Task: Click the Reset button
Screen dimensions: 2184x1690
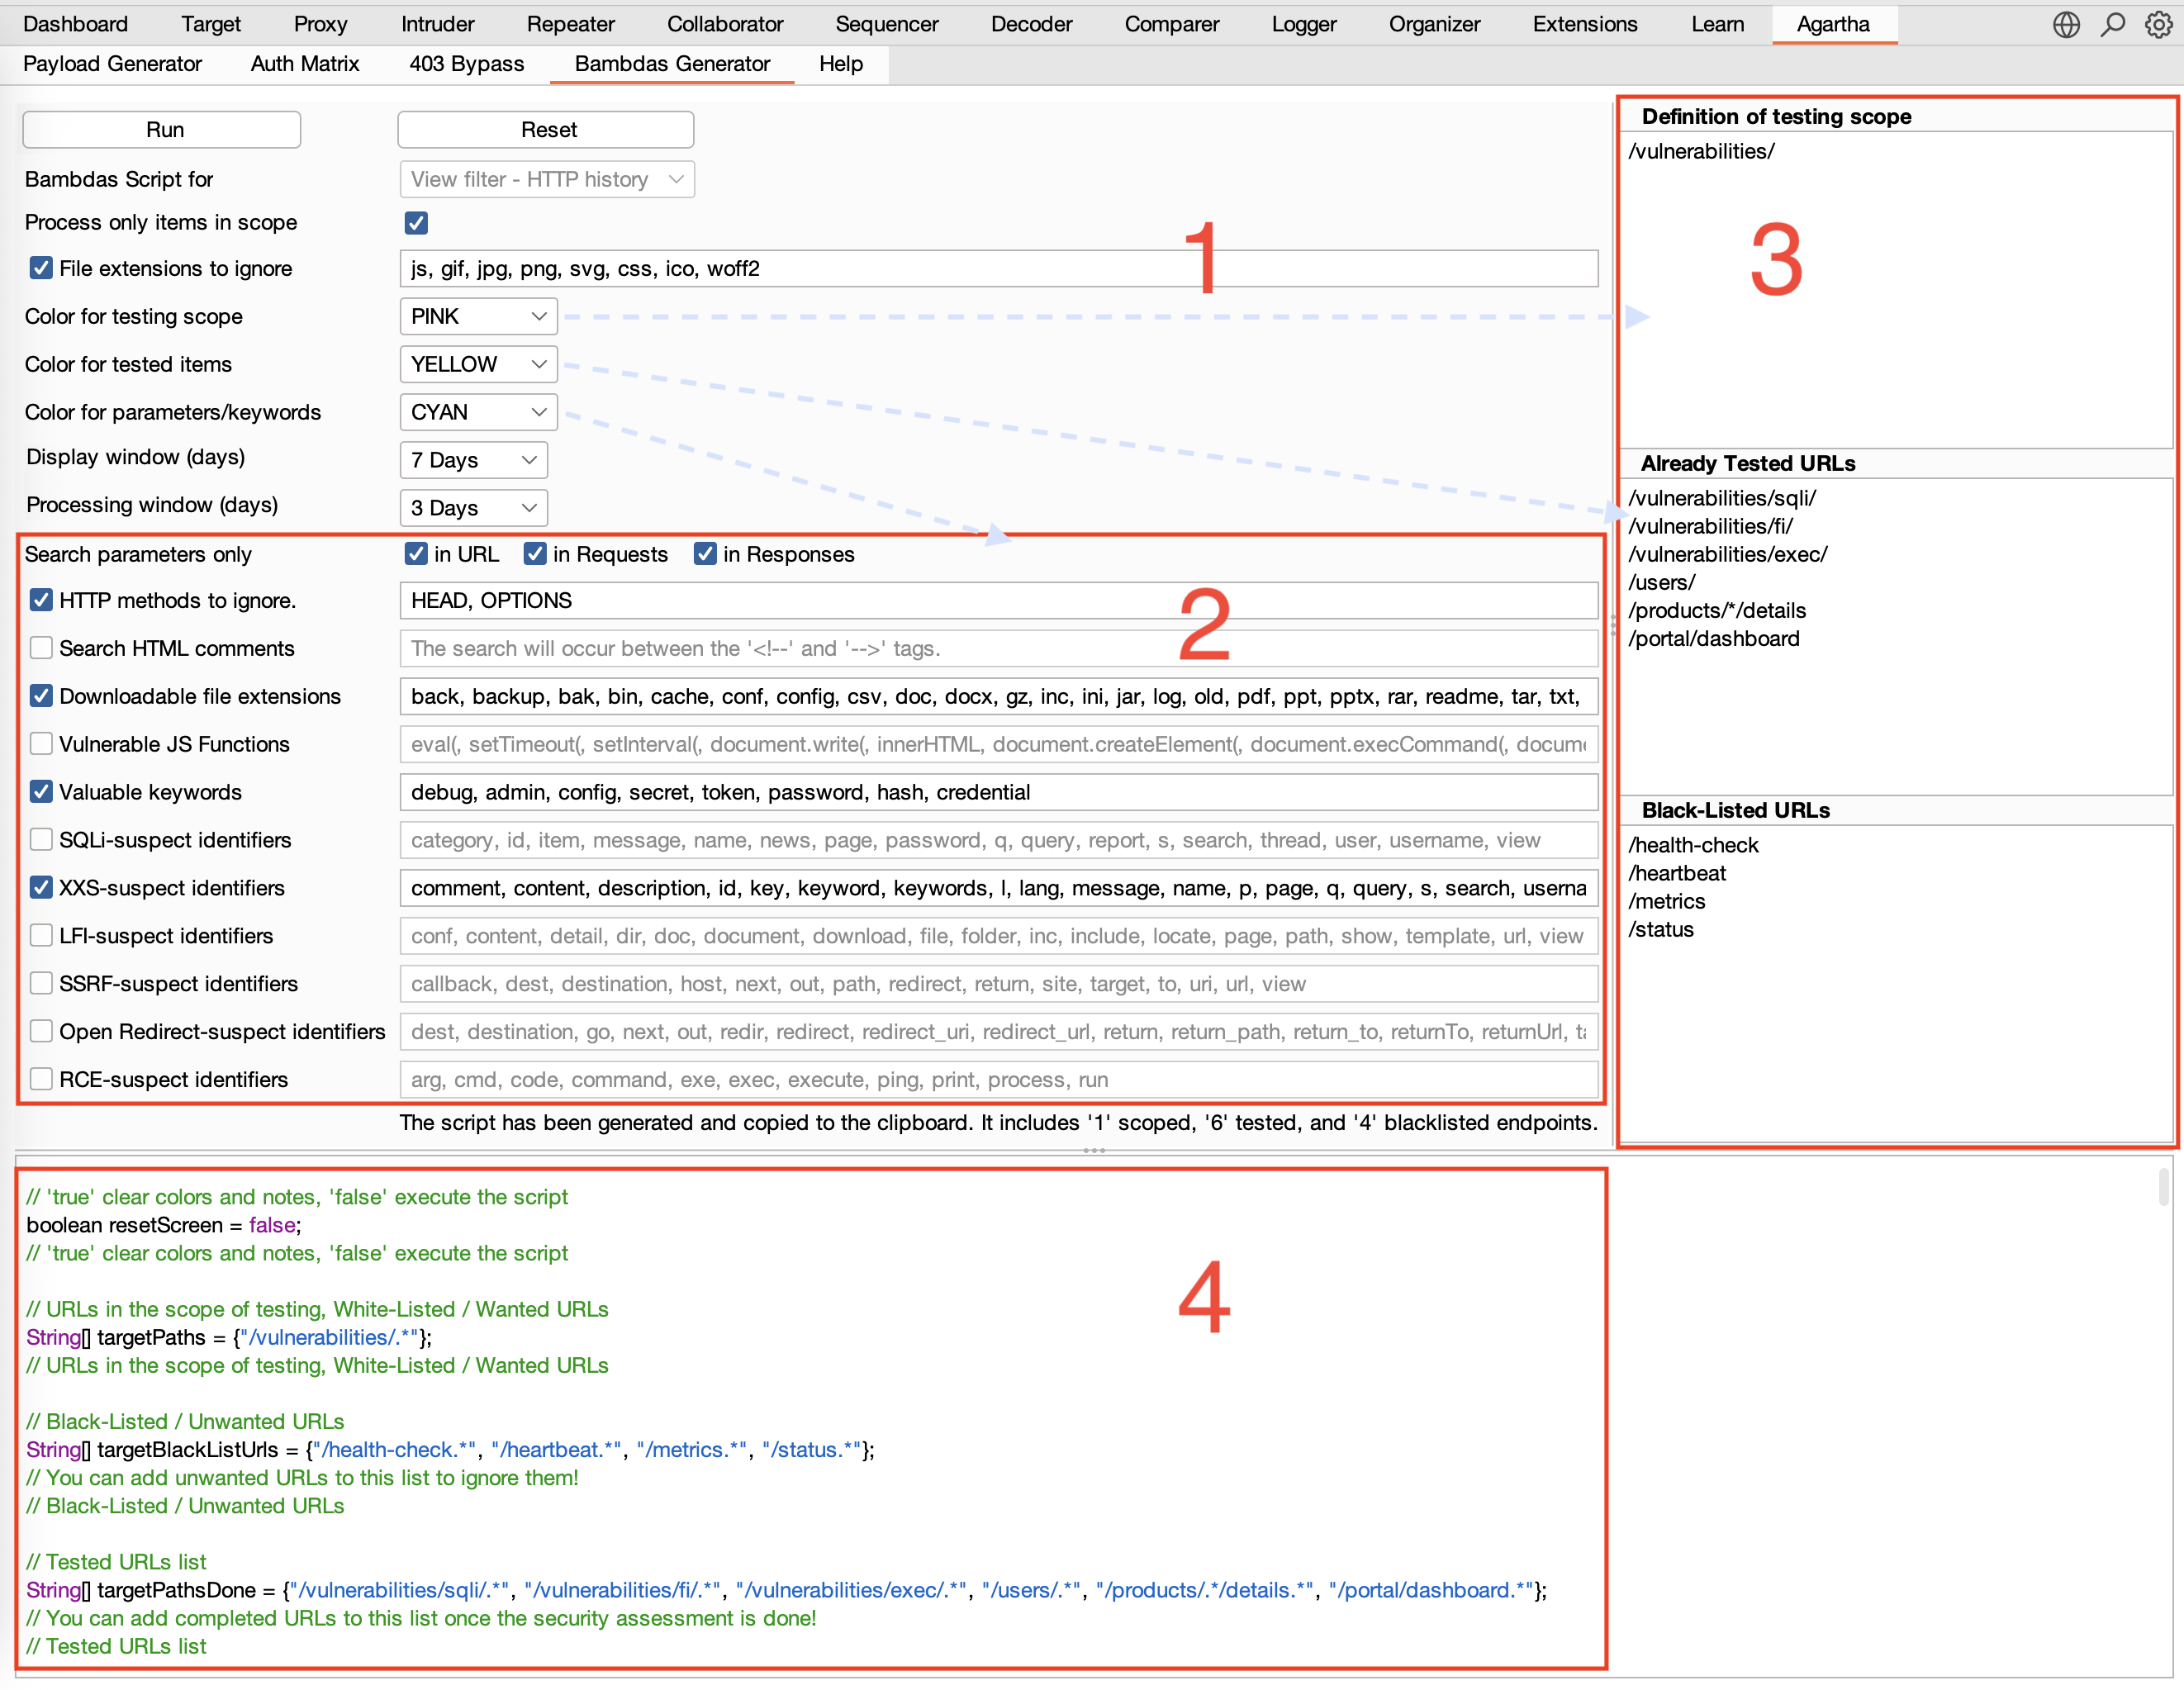Action: (546, 130)
